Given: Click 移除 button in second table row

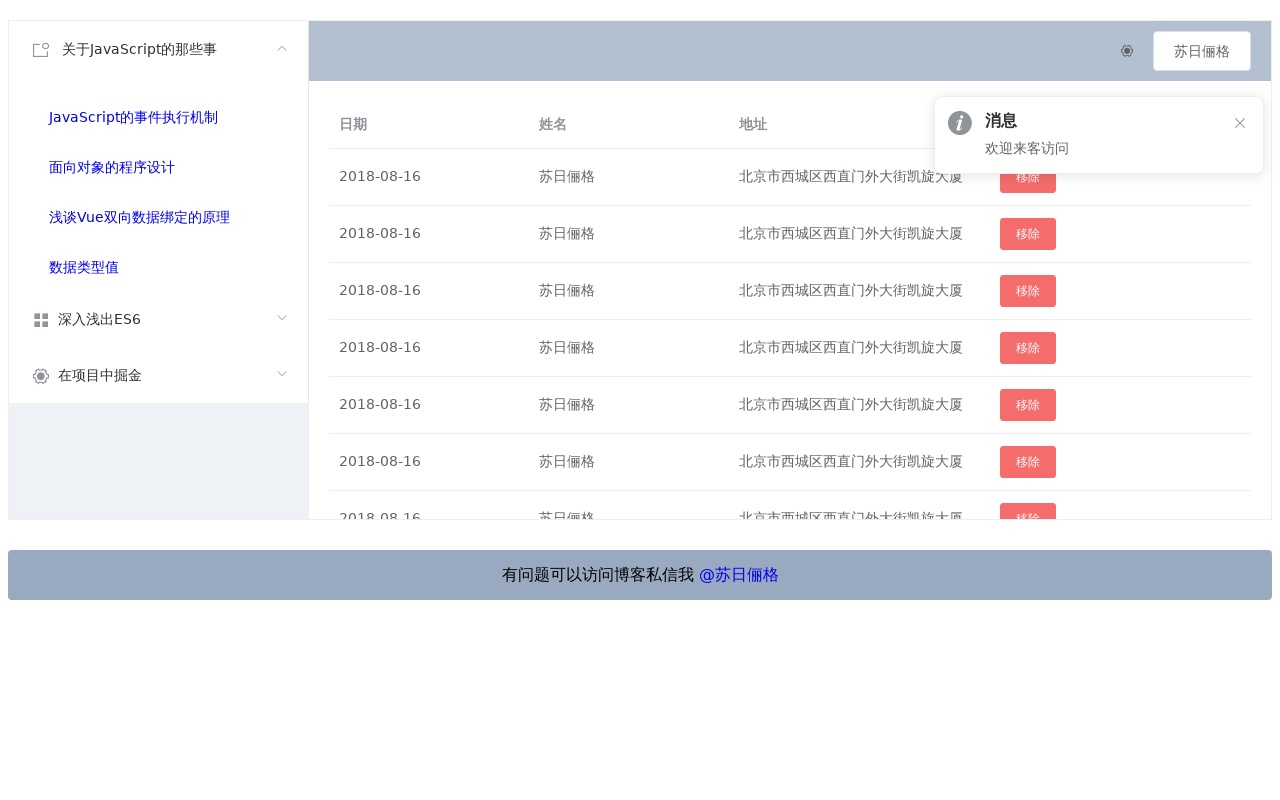Looking at the screenshot, I should pyautogui.click(x=1028, y=234).
